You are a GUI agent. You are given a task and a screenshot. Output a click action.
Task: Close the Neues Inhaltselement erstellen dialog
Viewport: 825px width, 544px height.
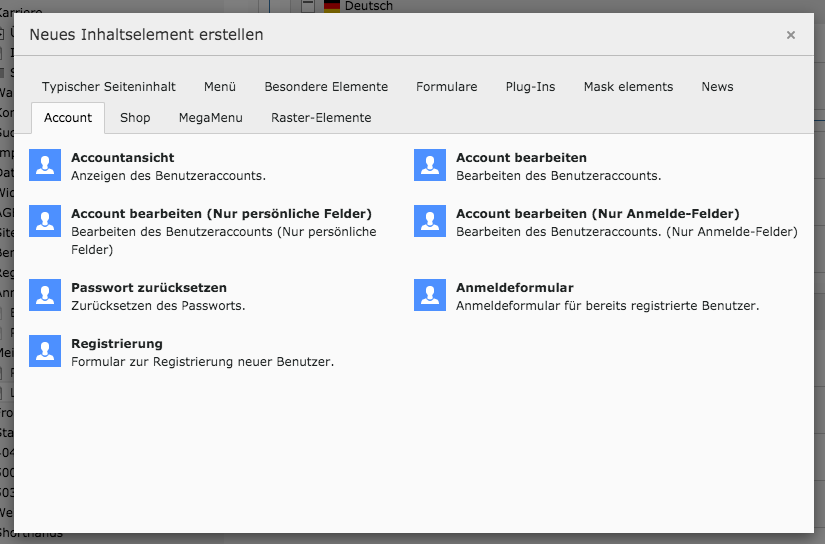click(790, 35)
